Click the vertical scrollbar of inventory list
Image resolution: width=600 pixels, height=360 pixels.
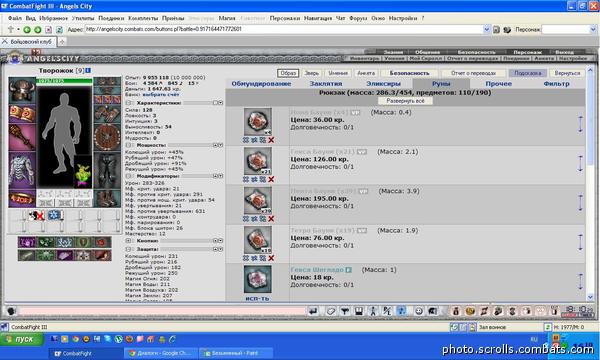pyautogui.click(x=590, y=183)
